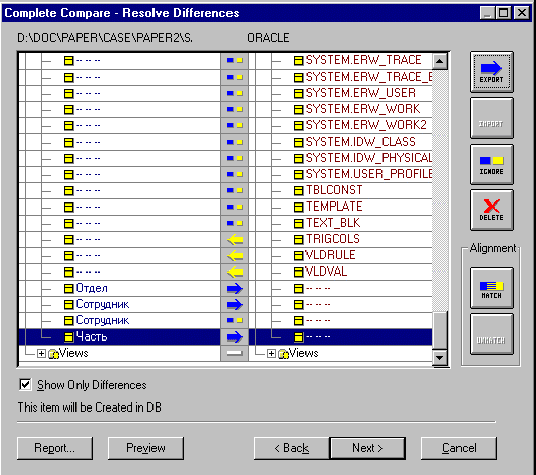Select TEMPLATE table entry
The image size is (536, 475).
coord(334,206)
